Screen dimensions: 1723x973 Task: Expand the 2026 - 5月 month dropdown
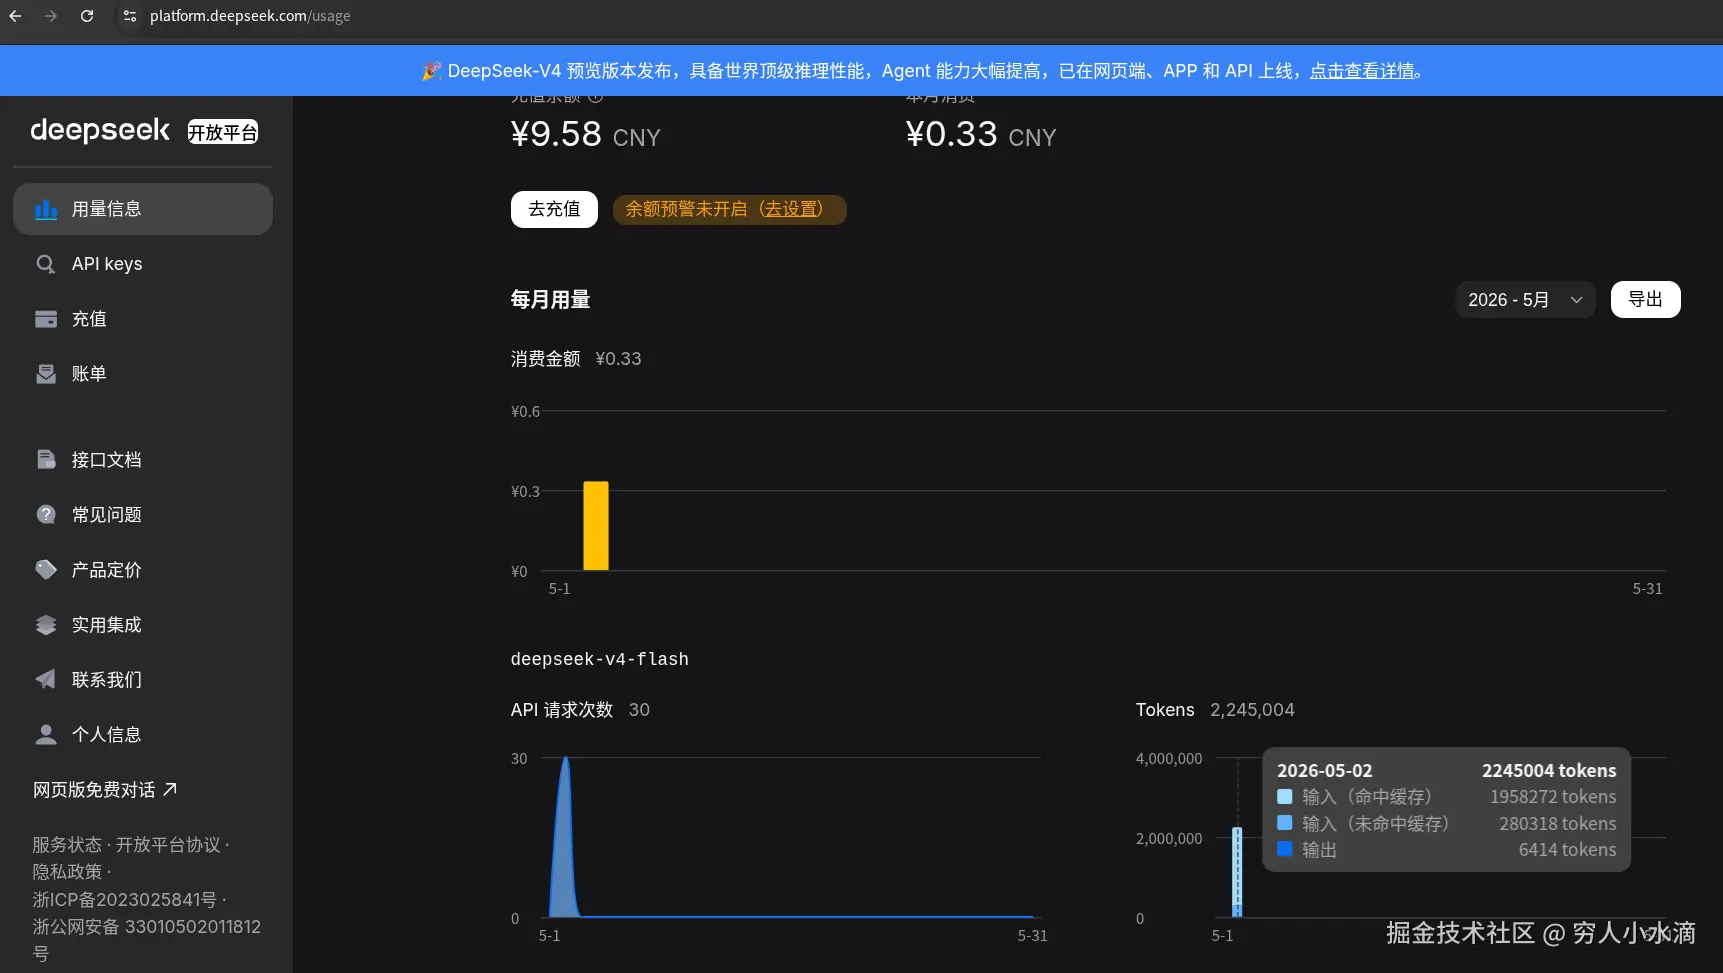pos(1525,300)
